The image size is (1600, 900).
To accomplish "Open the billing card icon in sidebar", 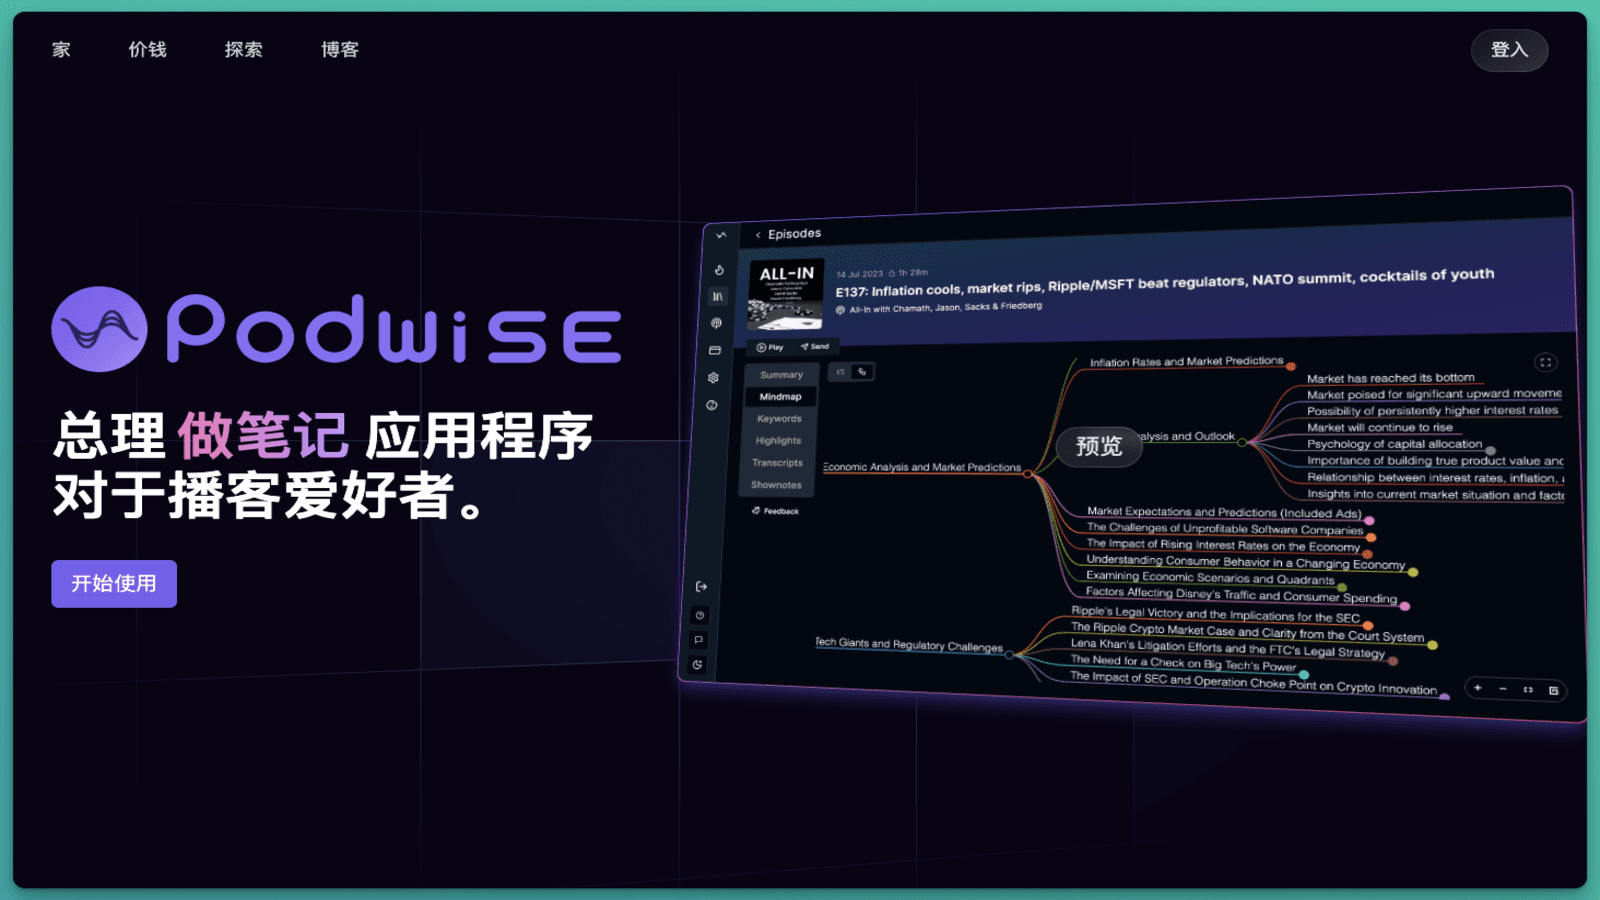I will [715, 350].
